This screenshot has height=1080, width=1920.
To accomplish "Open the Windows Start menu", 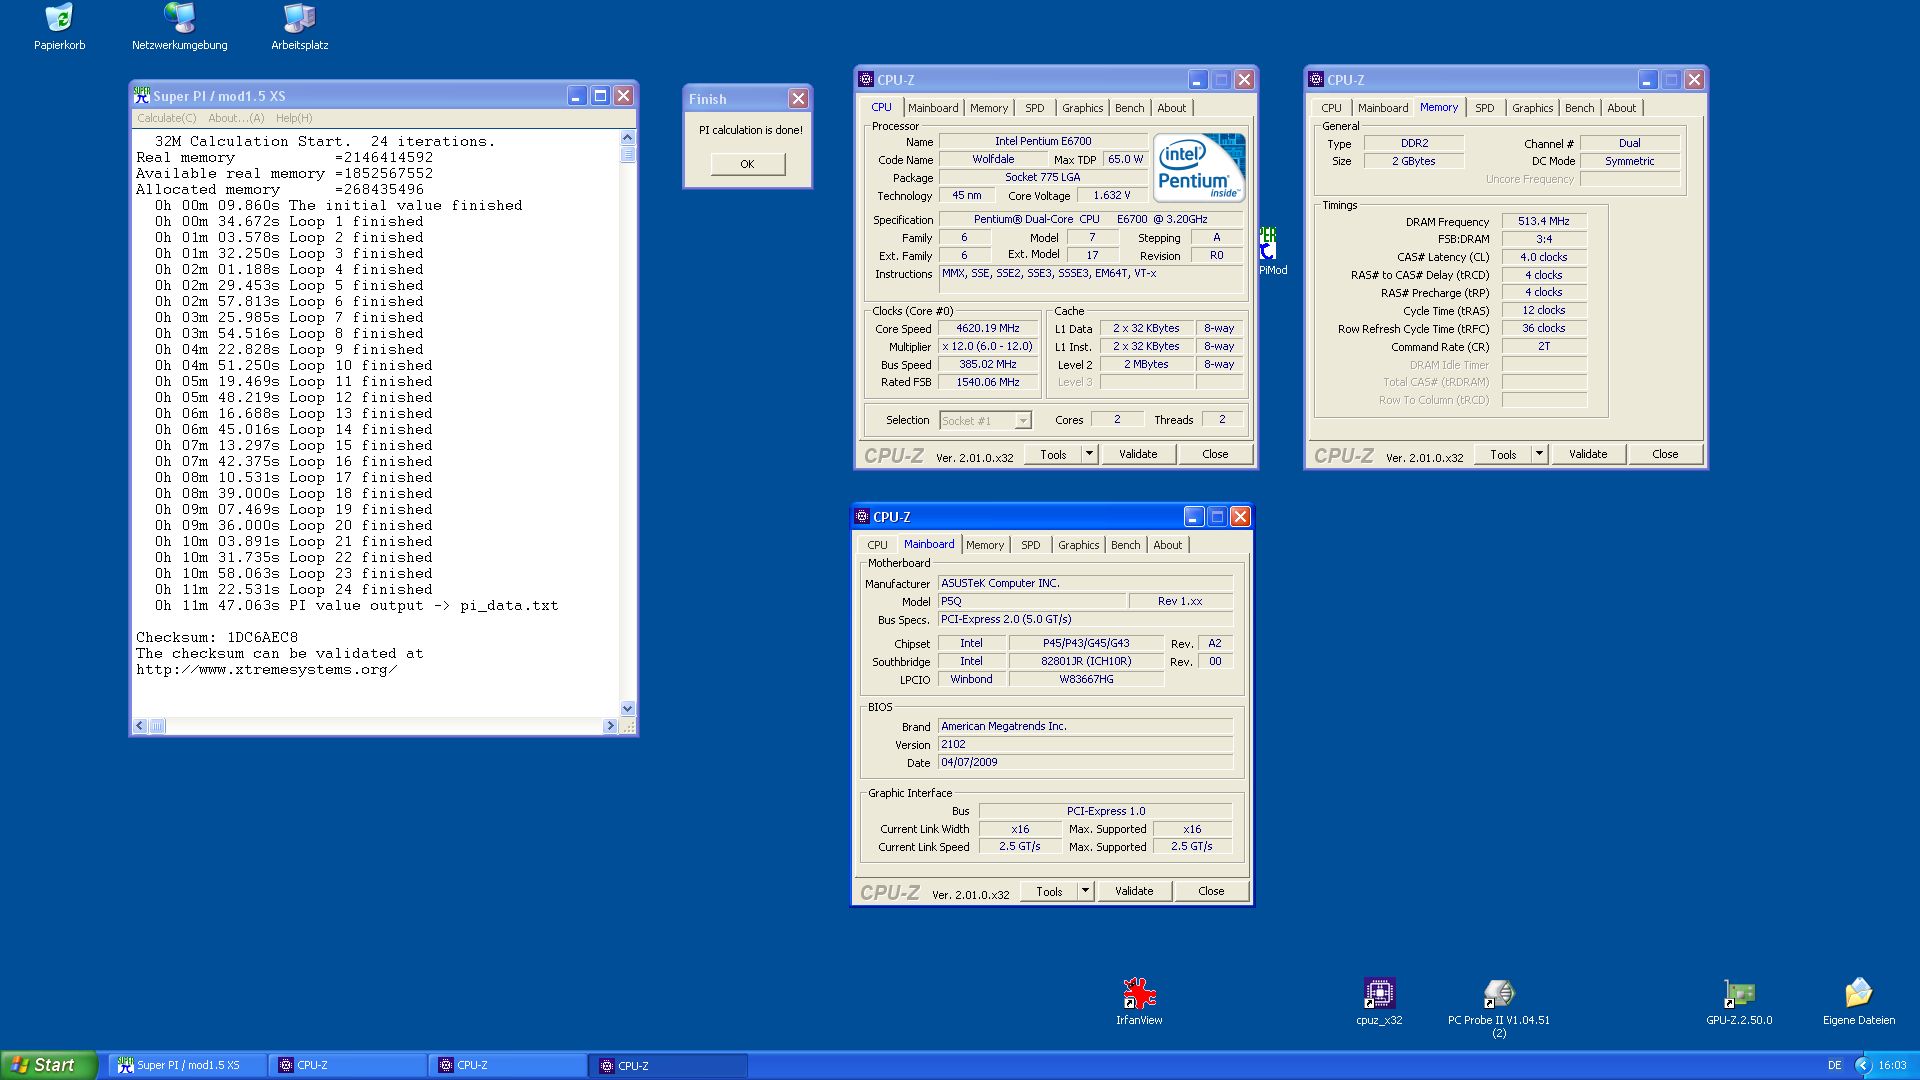I will (x=48, y=1065).
